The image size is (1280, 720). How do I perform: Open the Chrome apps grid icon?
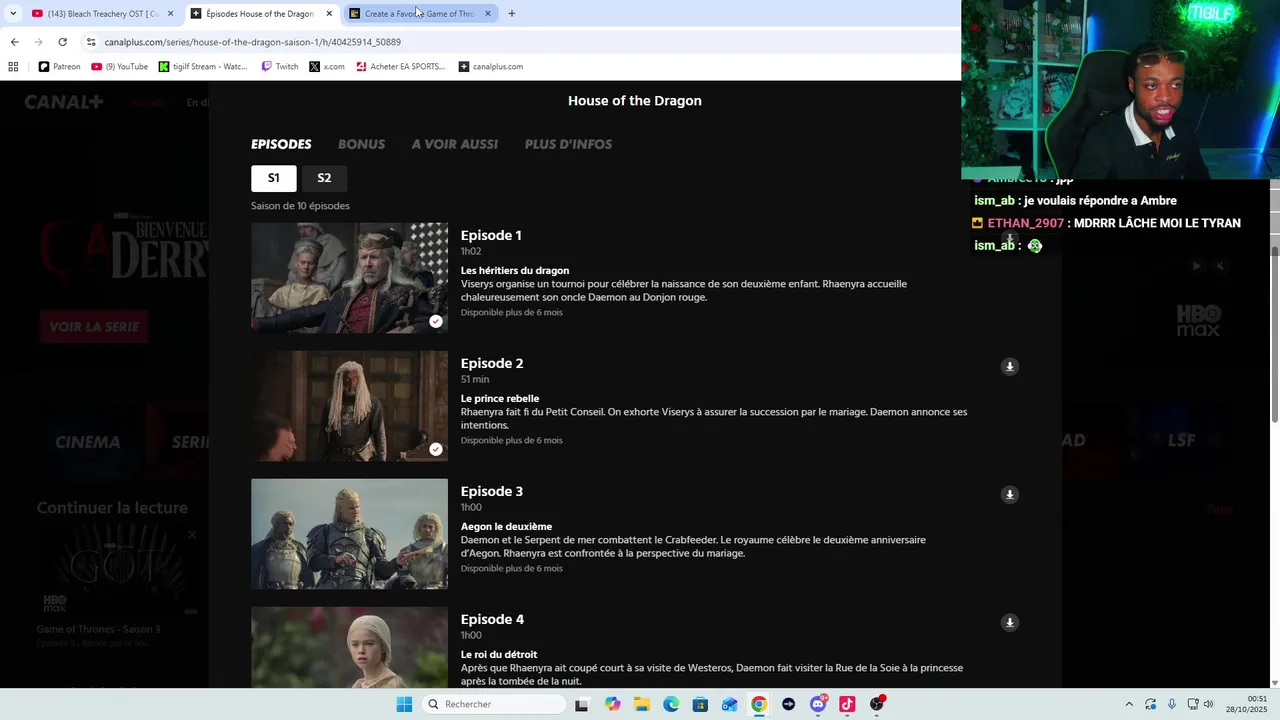13,67
